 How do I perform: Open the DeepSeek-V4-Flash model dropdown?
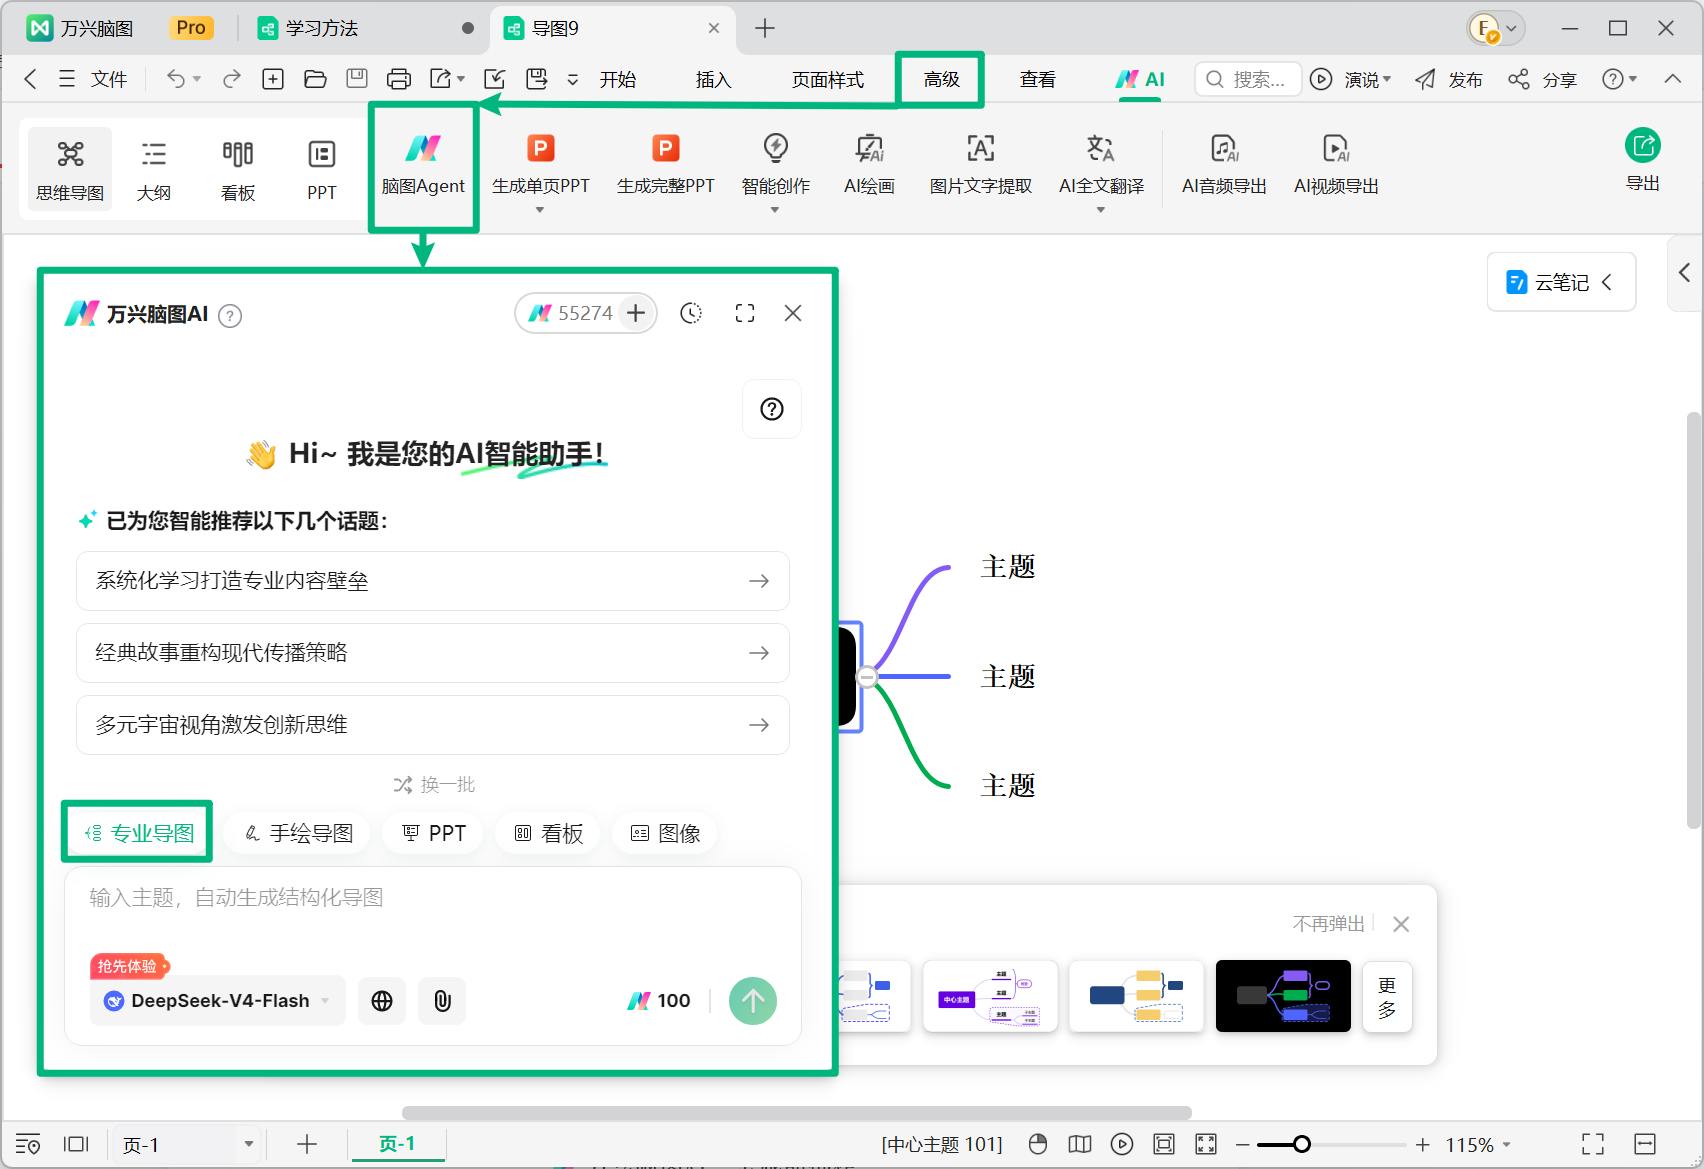pyautogui.click(x=218, y=1001)
